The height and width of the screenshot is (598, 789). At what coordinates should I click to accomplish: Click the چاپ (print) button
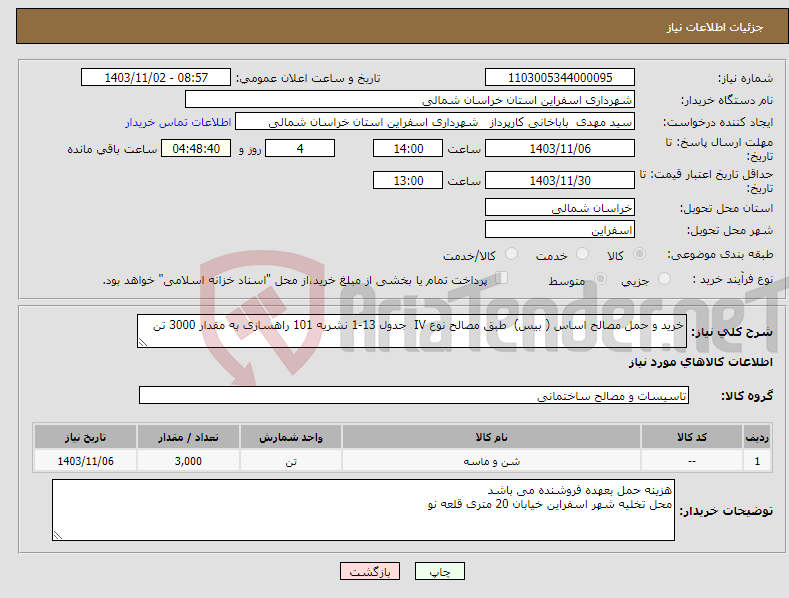[439, 571]
